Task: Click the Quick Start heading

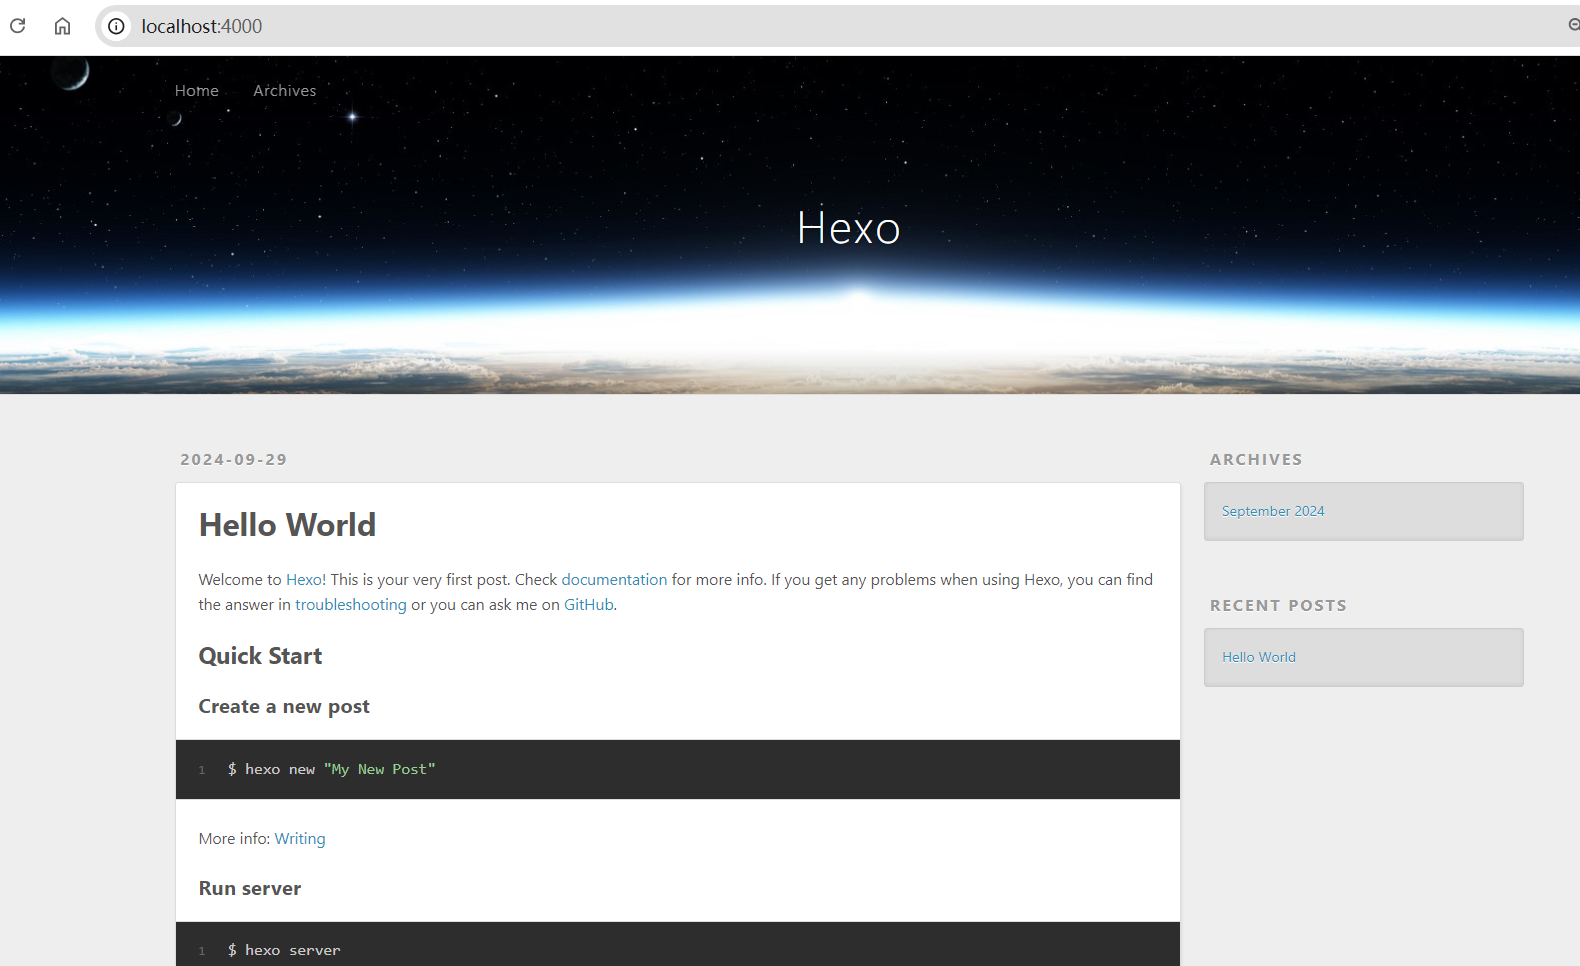Action: coord(261,656)
